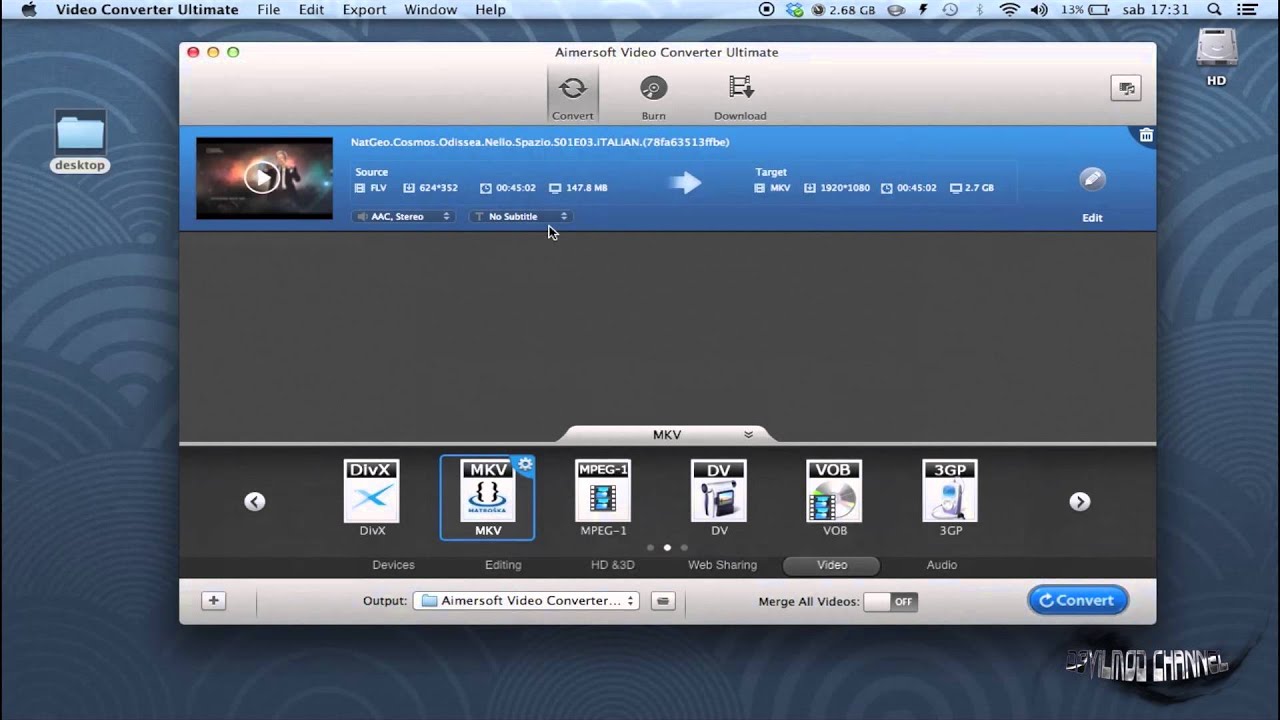Screen dimensions: 1280x720
Task: Click the volume icon in menu bar
Action: click(x=1040, y=10)
